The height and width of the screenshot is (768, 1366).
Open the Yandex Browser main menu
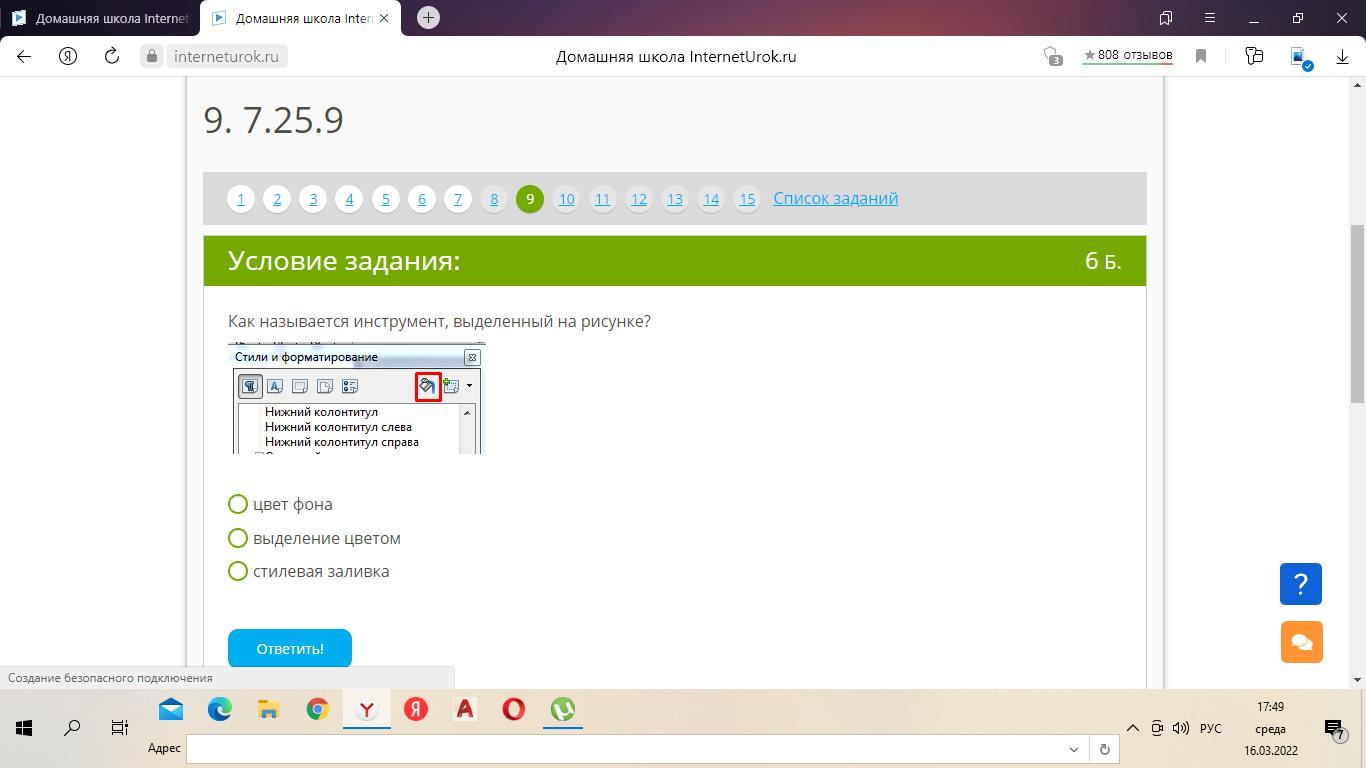click(x=1210, y=18)
